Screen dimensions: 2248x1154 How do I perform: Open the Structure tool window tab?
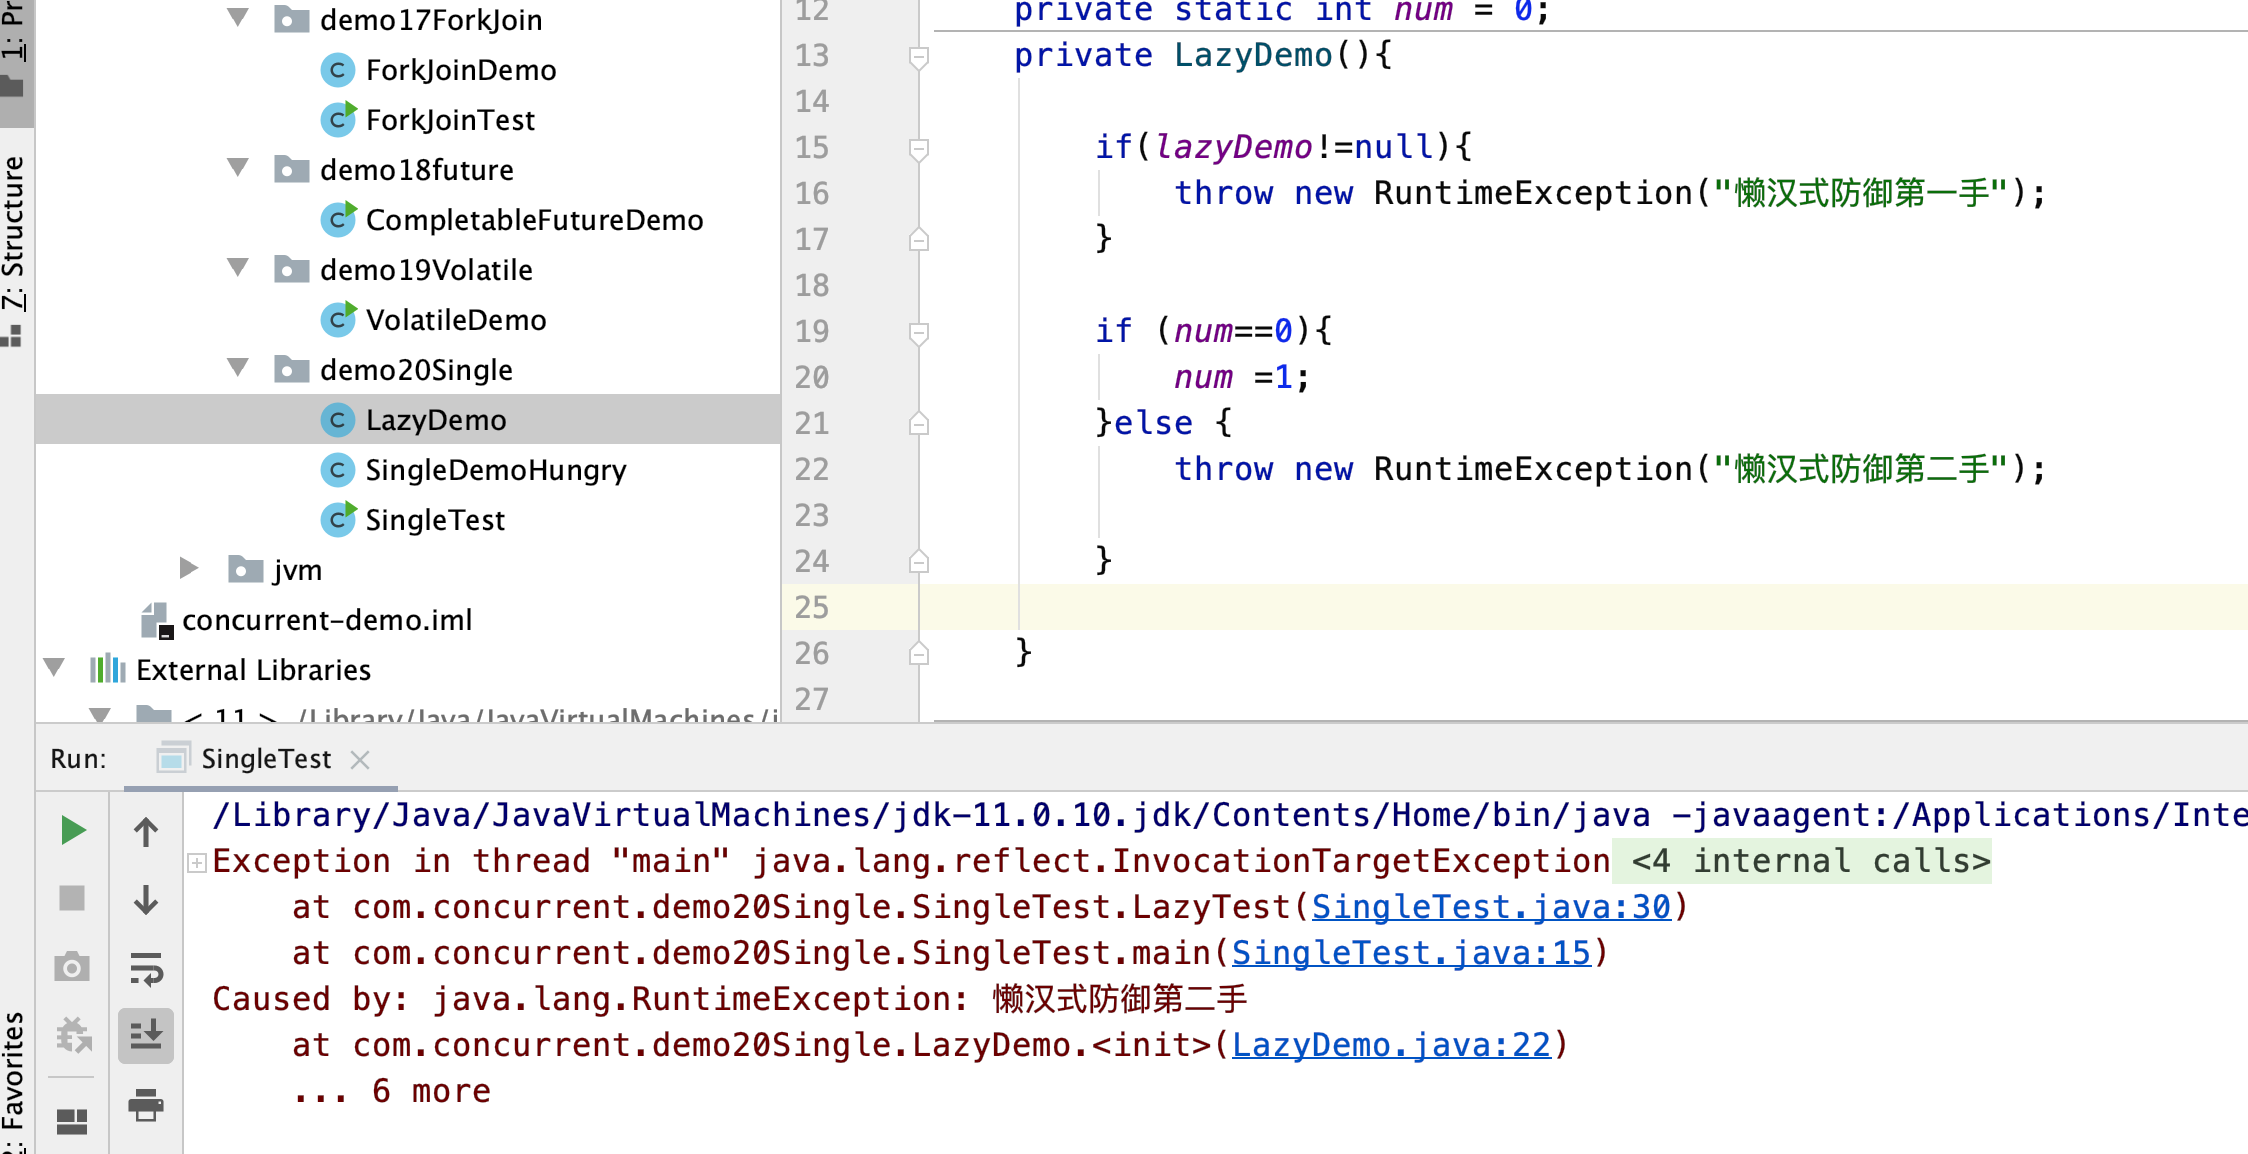[14, 233]
